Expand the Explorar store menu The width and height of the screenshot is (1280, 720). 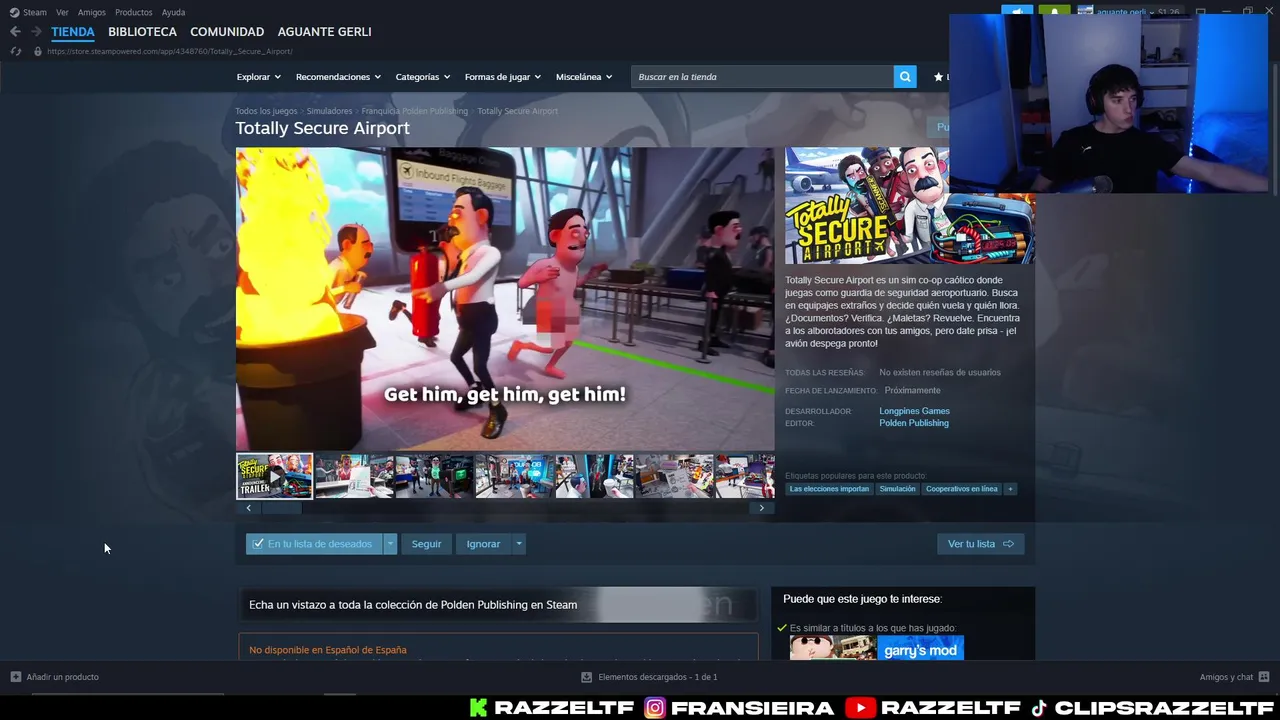pos(259,77)
